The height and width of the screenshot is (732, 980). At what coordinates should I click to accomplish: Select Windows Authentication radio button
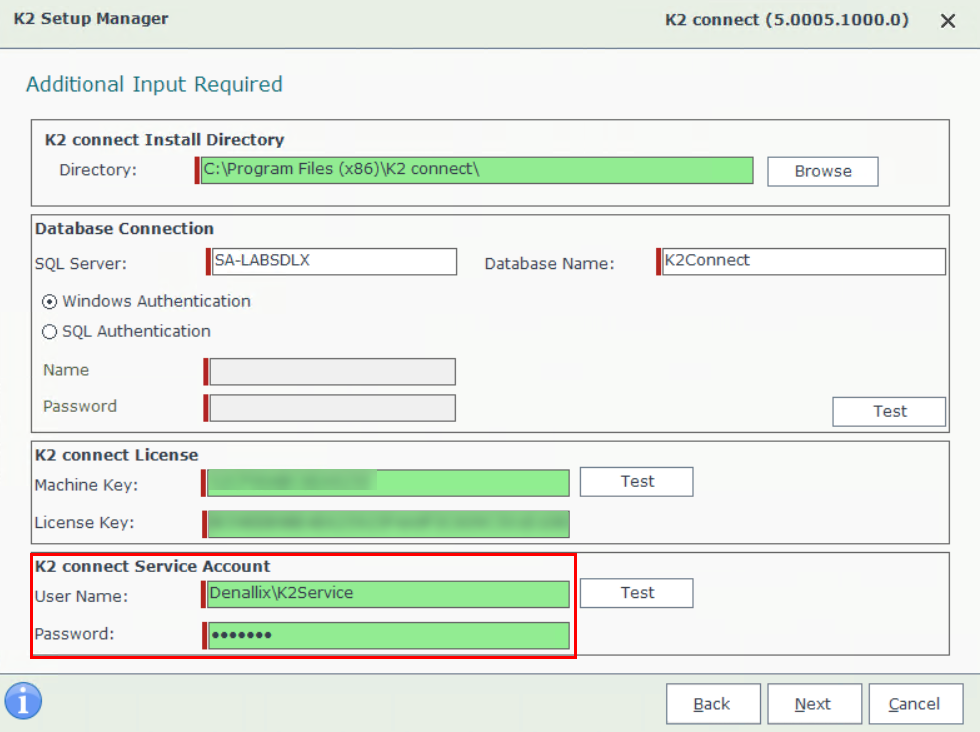49,302
